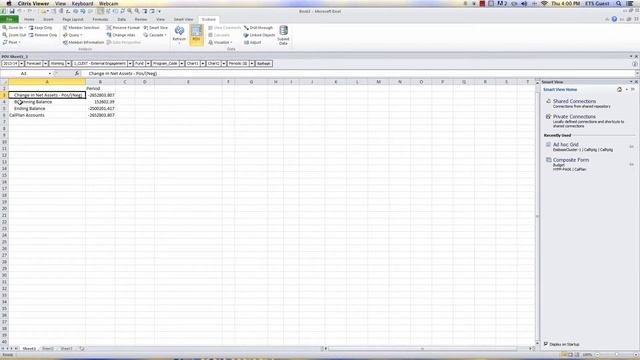Switch to the Sheet2 worksheet tab
This screenshot has width=640, height=360.
(48, 349)
